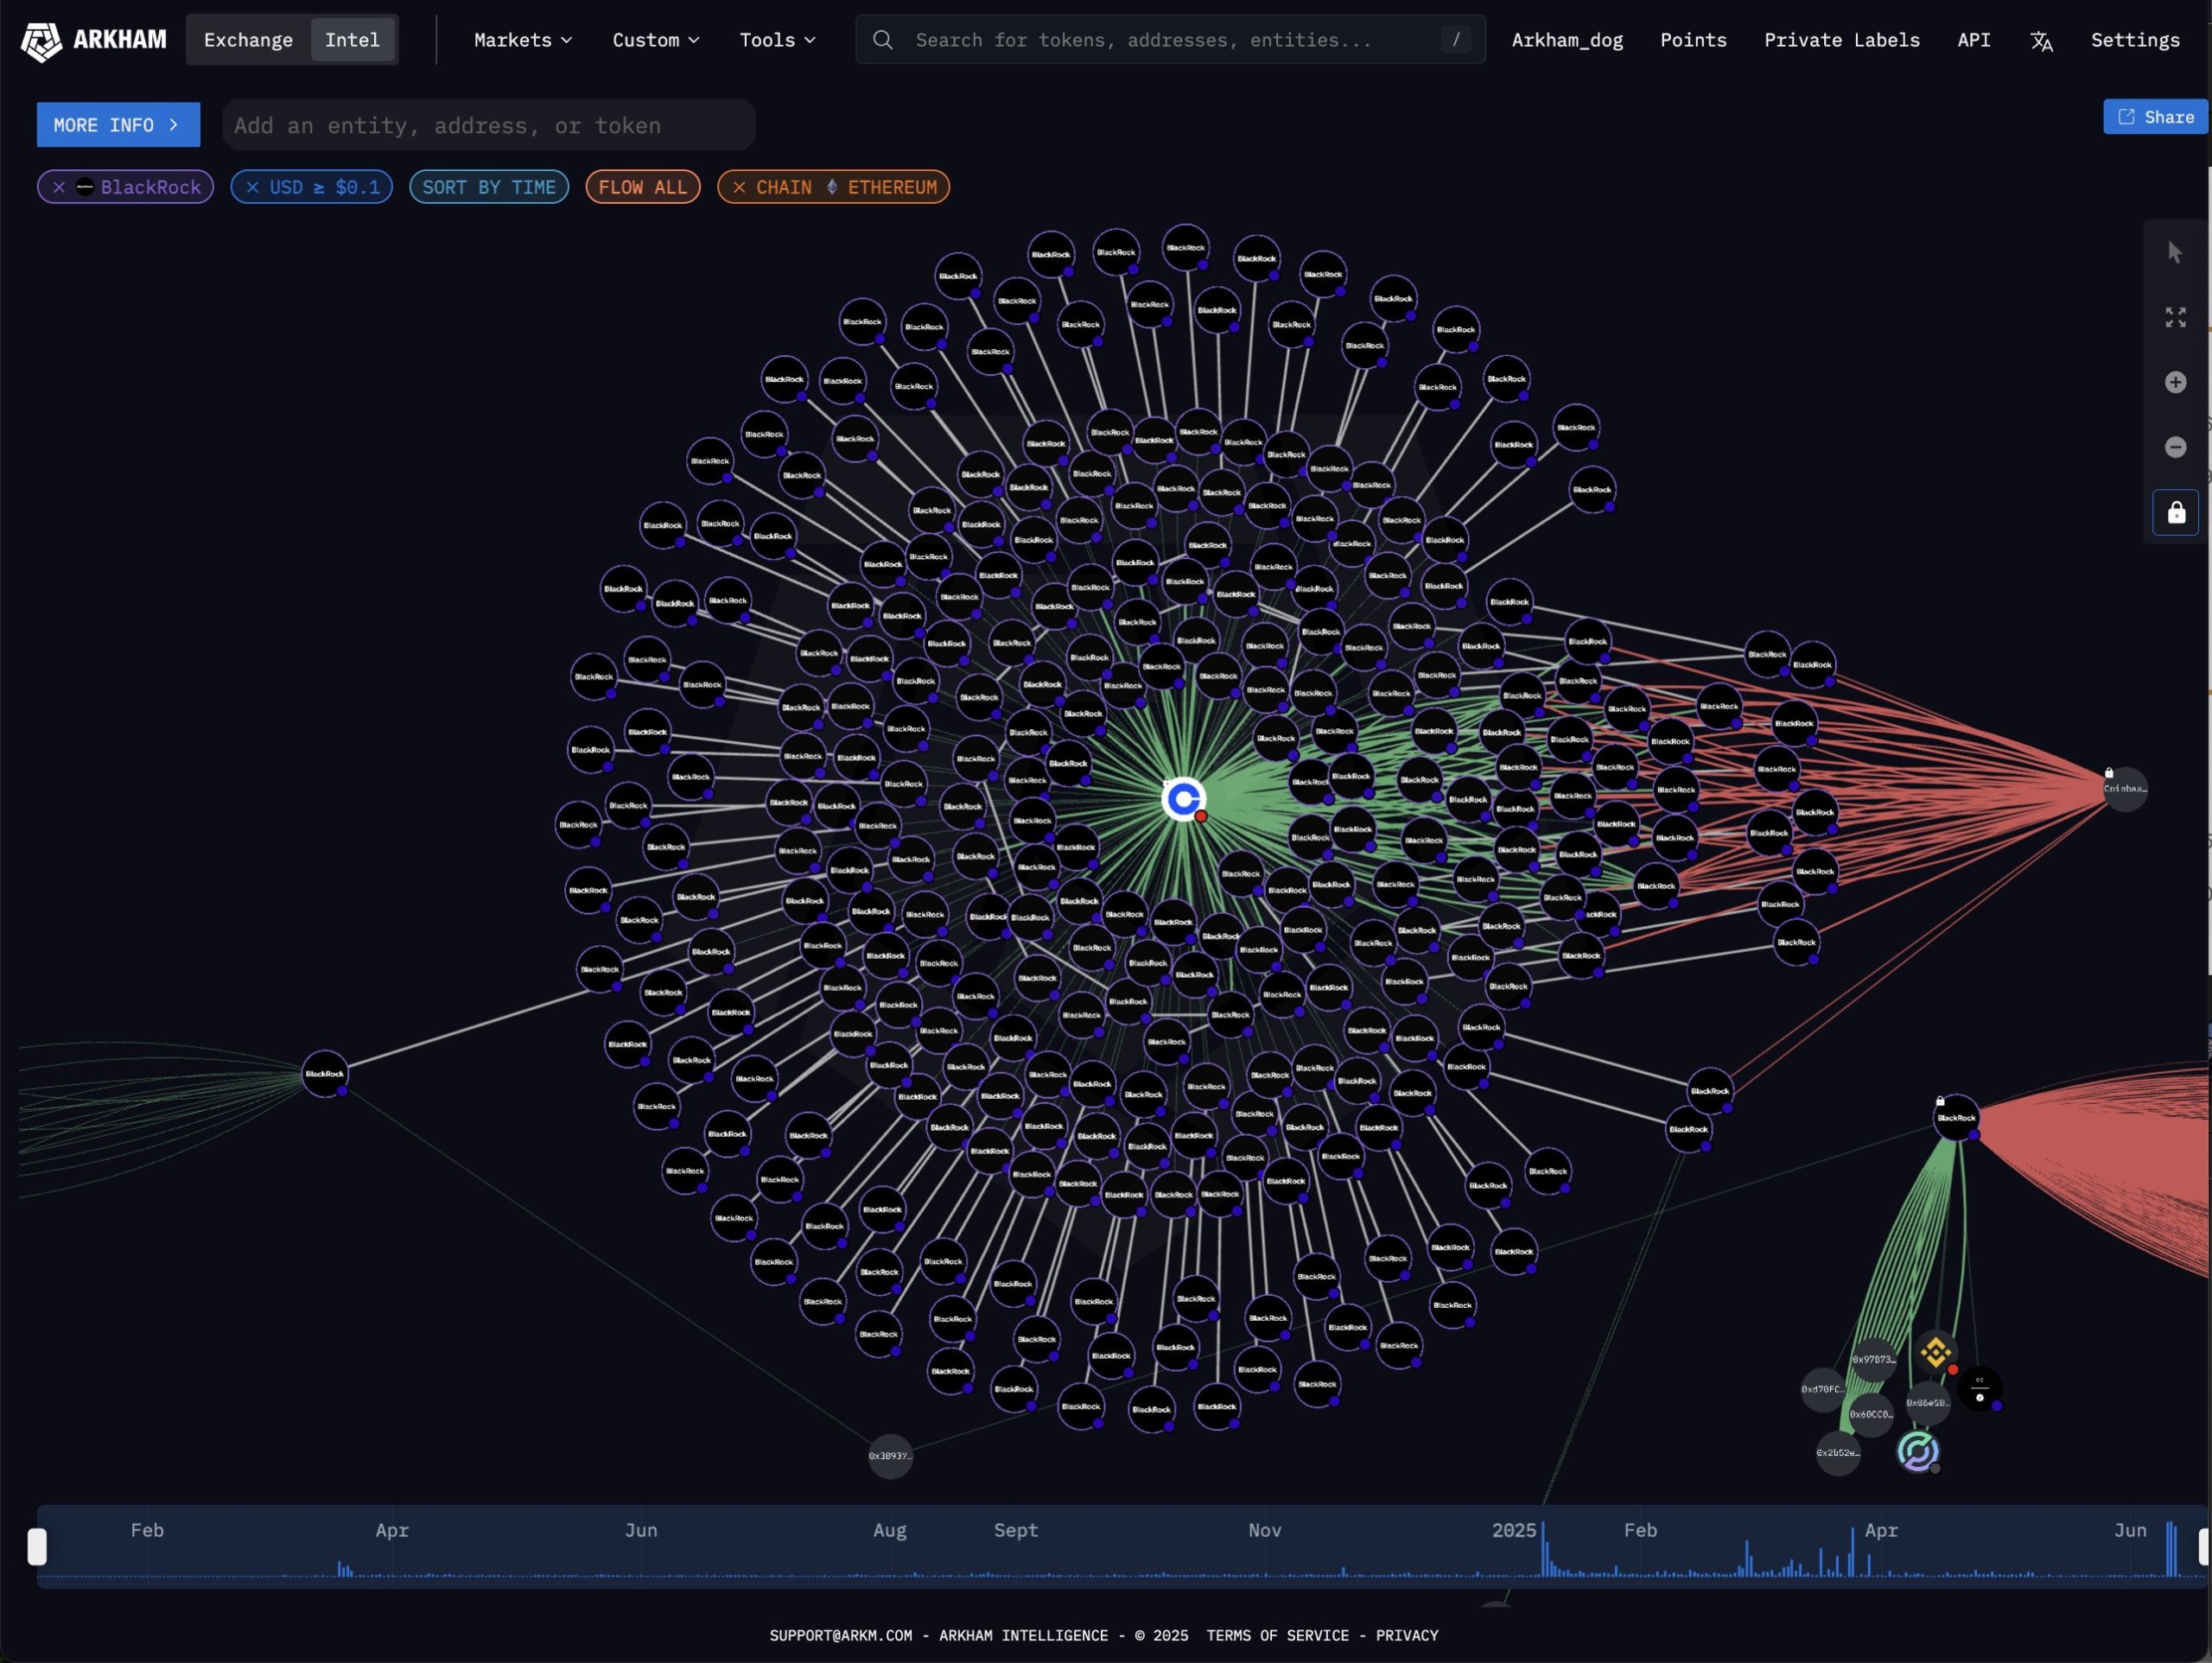Click the Ethereum icon in the chain chip
Image resolution: width=2212 pixels, height=1663 pixels.
831,187
